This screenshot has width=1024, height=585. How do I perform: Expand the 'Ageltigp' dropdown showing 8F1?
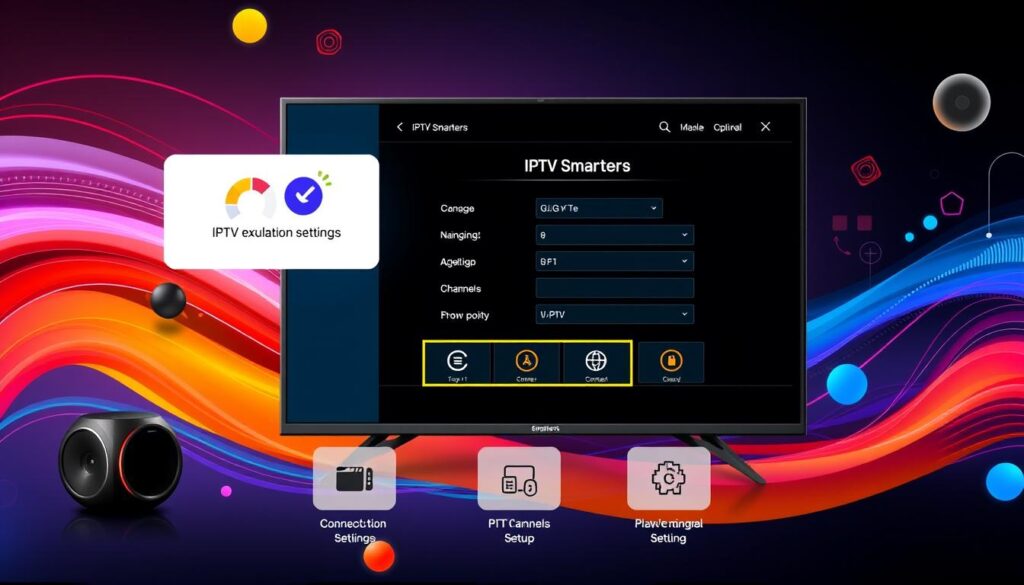(x=615, y=262)
